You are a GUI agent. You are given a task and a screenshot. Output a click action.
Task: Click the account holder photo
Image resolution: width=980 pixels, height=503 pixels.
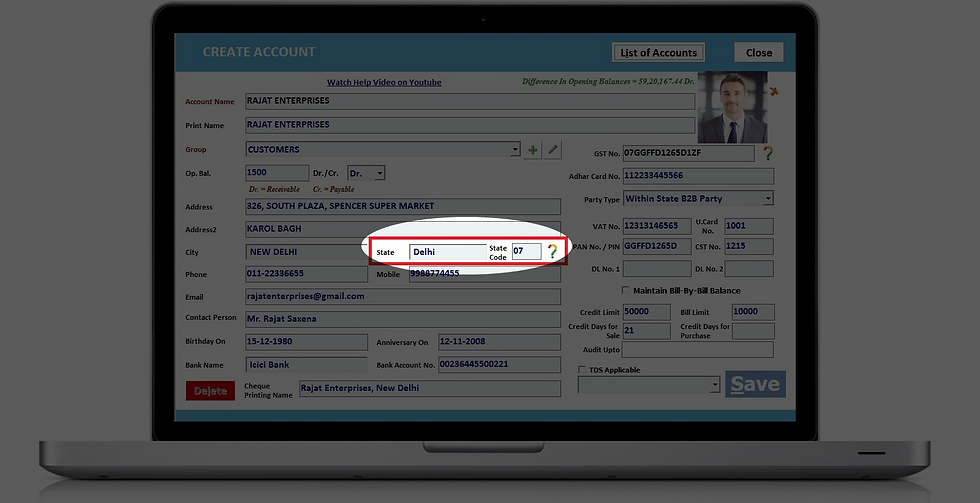coord(732,107)
